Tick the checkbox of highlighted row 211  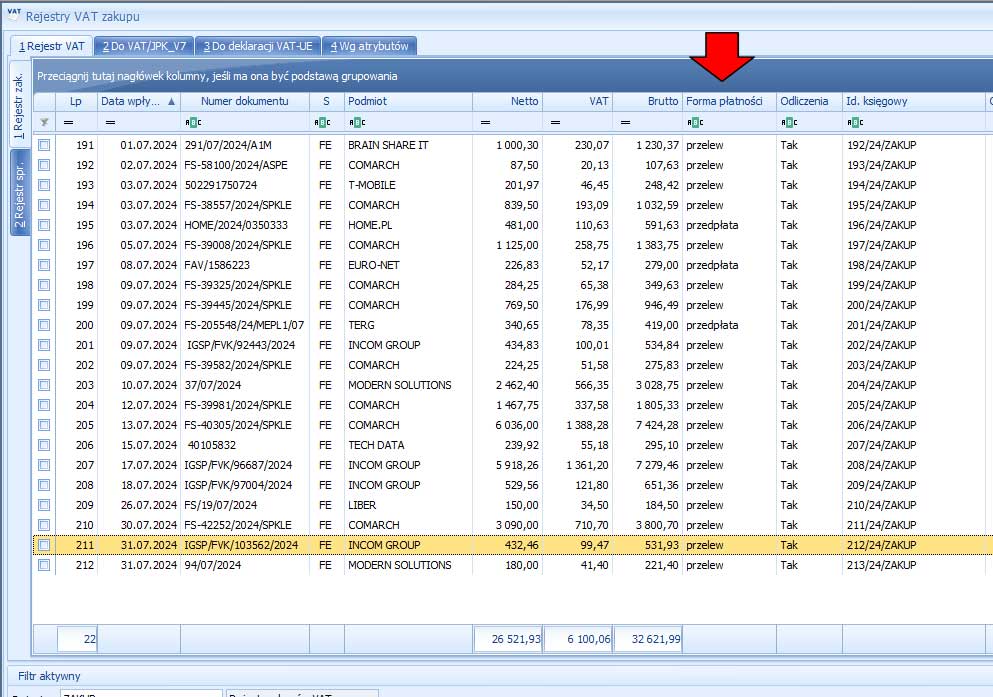44,545
